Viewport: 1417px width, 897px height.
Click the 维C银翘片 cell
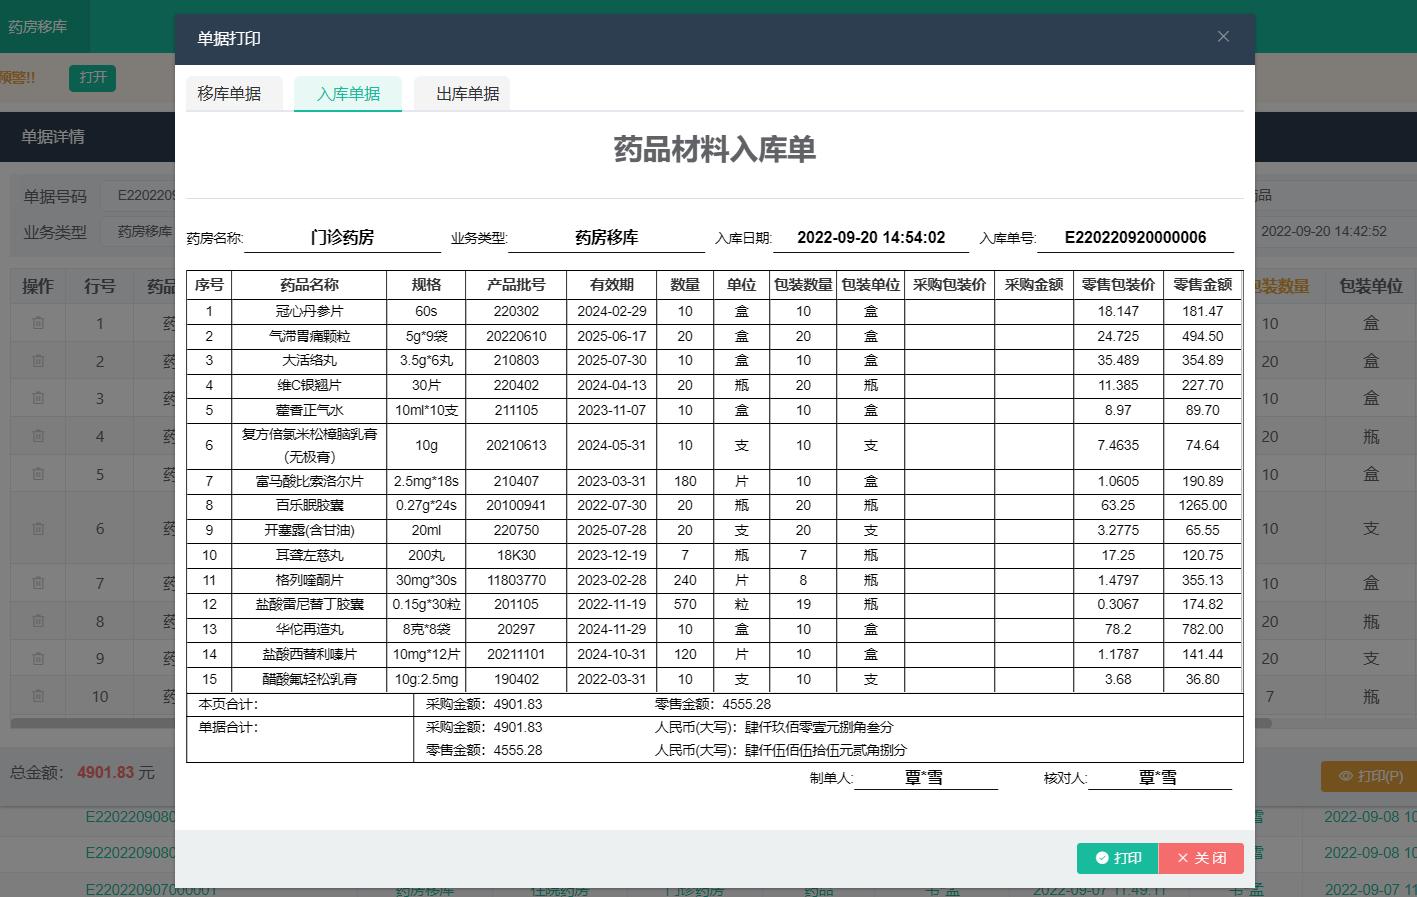309,386
